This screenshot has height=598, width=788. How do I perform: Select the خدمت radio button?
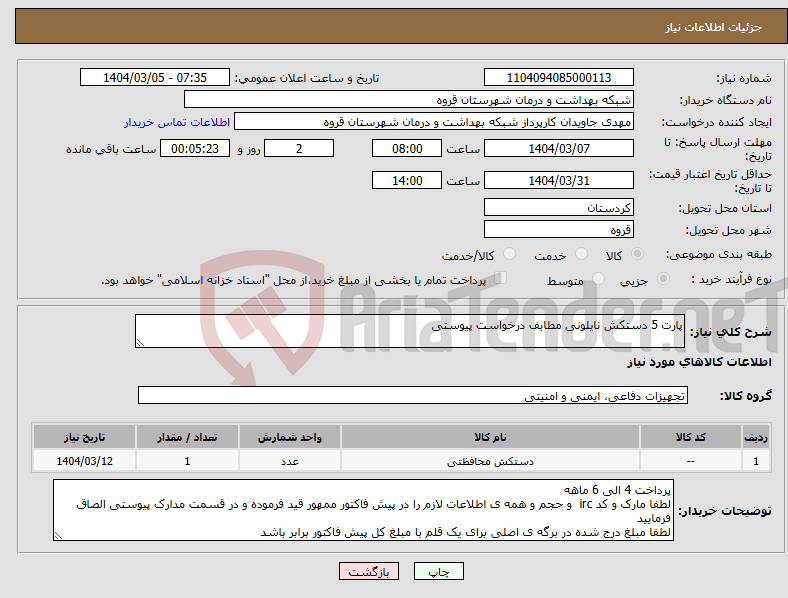tap(581, 254)
